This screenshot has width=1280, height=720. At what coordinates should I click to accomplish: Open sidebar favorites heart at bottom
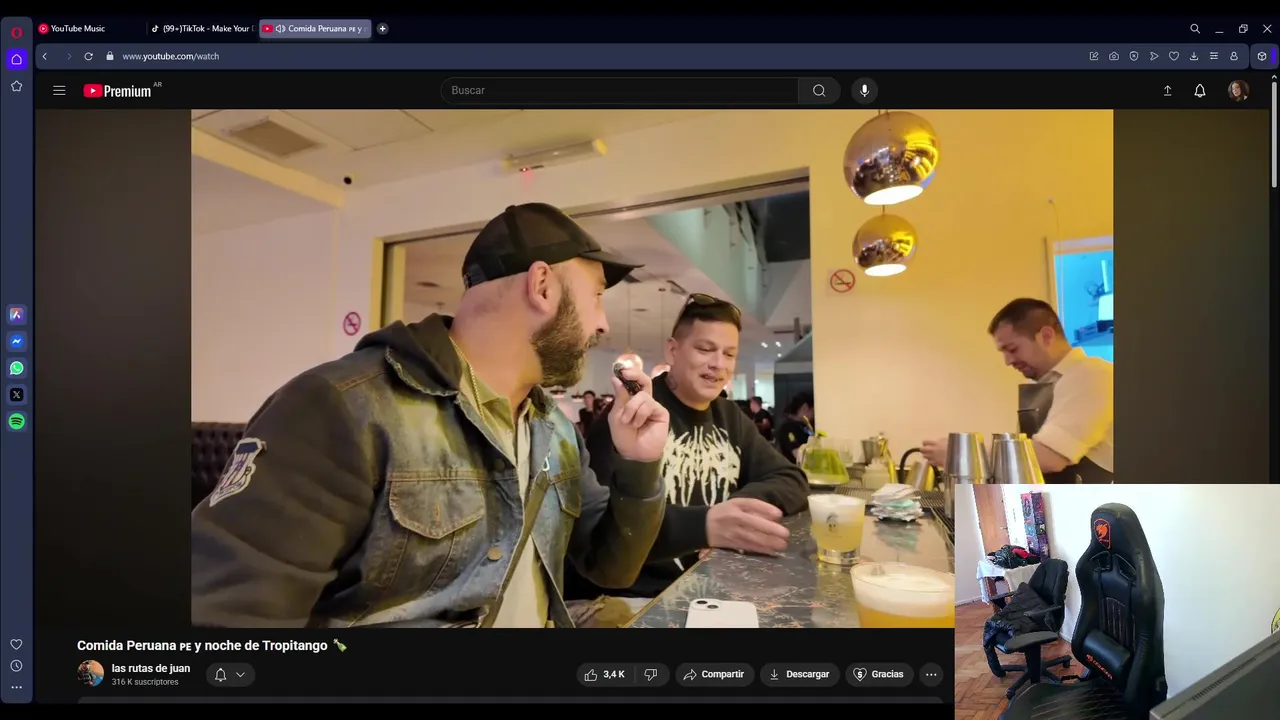(x=16, y=645)
